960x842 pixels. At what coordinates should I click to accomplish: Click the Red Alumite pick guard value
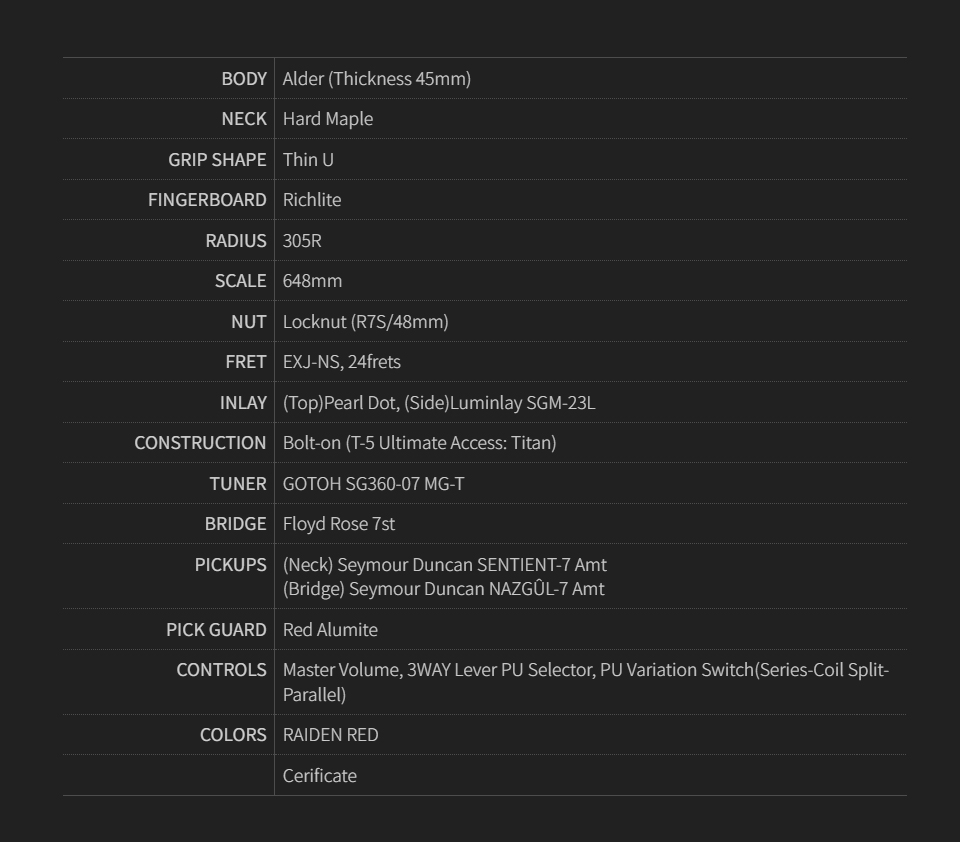coord(330,630)
